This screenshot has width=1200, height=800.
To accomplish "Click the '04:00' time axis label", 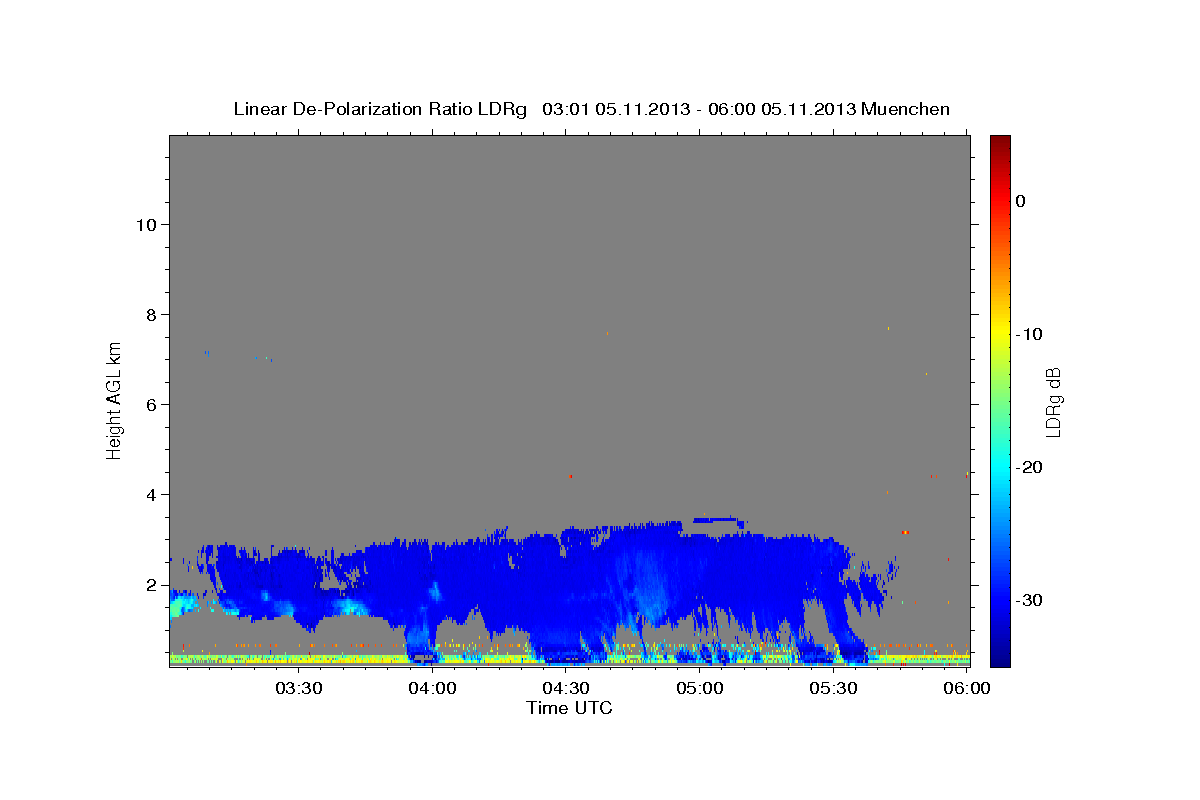I will pyautogui.click(x=432, y=688).
